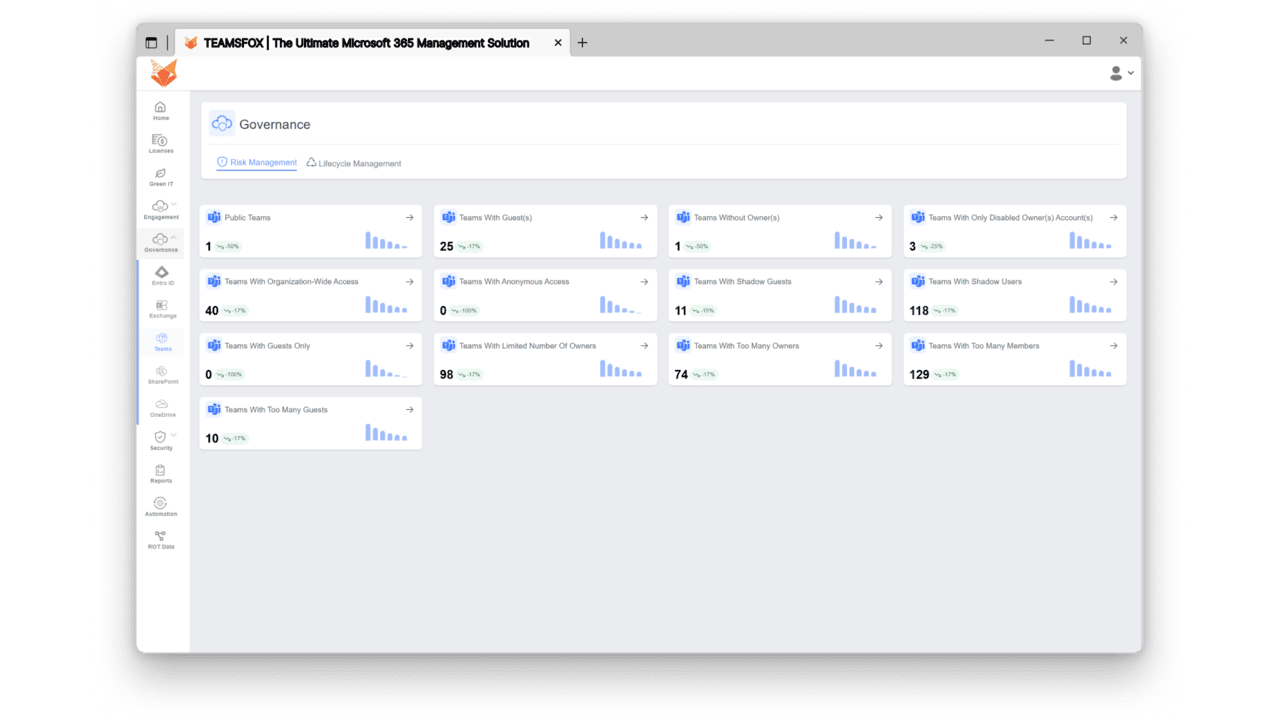This screenshot has height=720, width=1280.
Task: Click the bar chart on Teams With Too Many Guests card
Action: (x=386, y=432)
